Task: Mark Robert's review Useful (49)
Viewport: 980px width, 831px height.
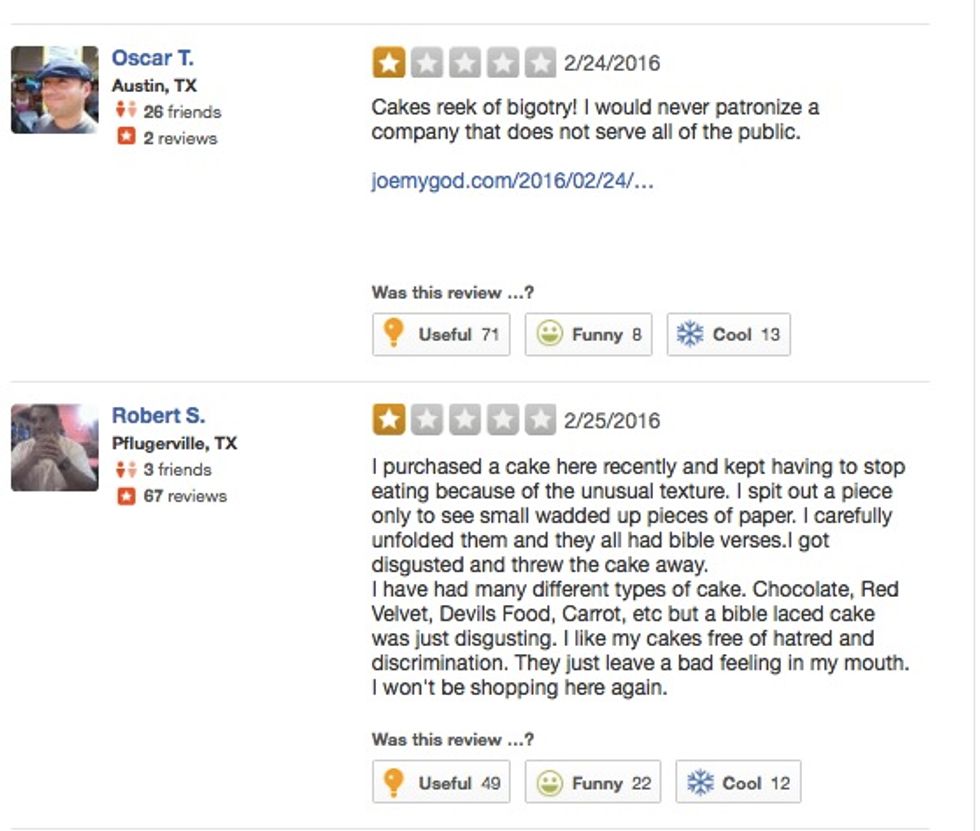Action: 441,783
